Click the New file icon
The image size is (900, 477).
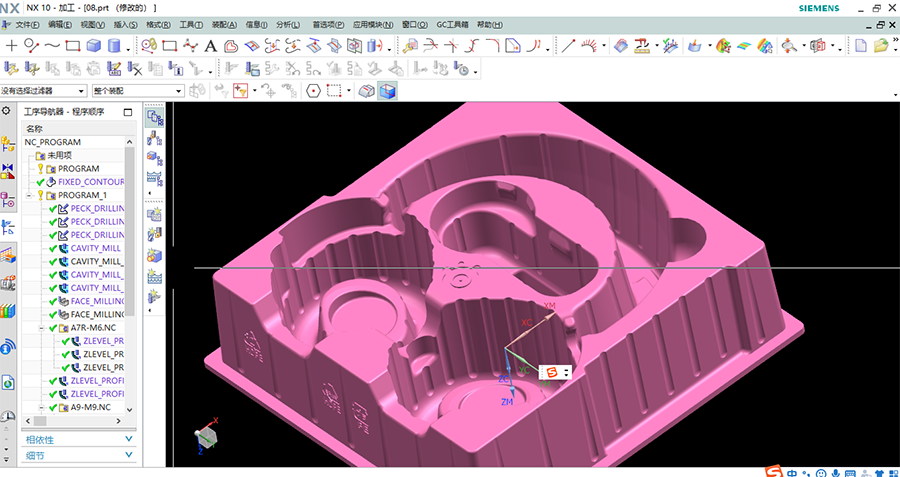860,45
